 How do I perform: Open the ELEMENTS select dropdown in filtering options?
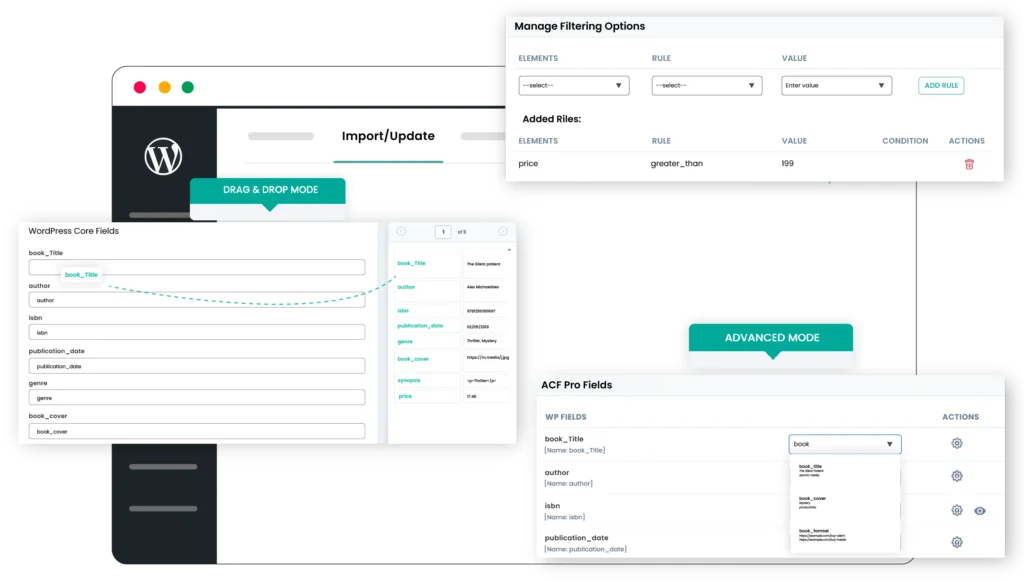click(574, 85)
